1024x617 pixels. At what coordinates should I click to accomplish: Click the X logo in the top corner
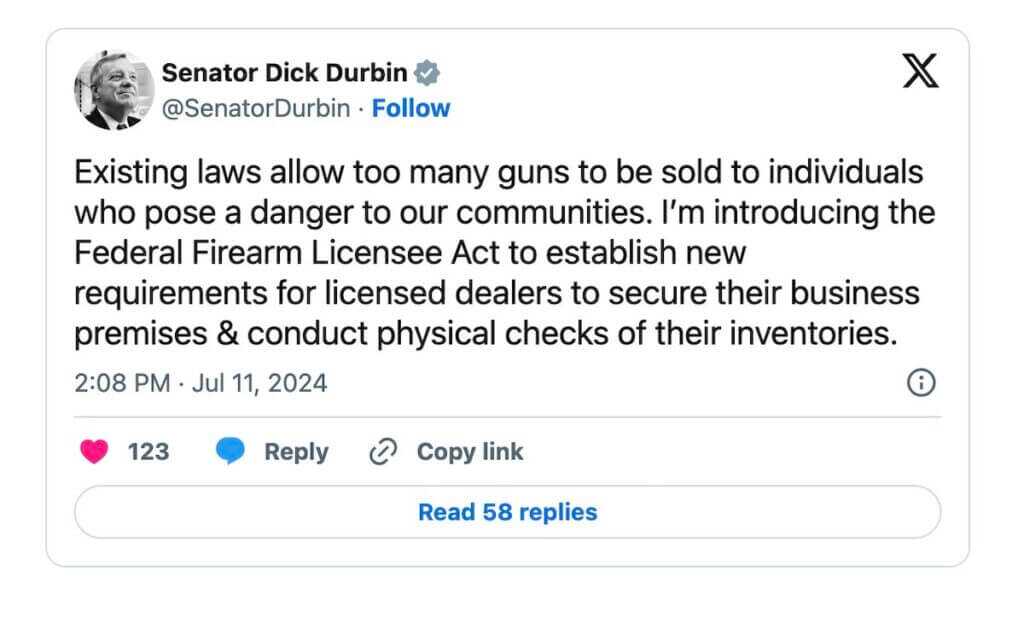click(921, 70)
